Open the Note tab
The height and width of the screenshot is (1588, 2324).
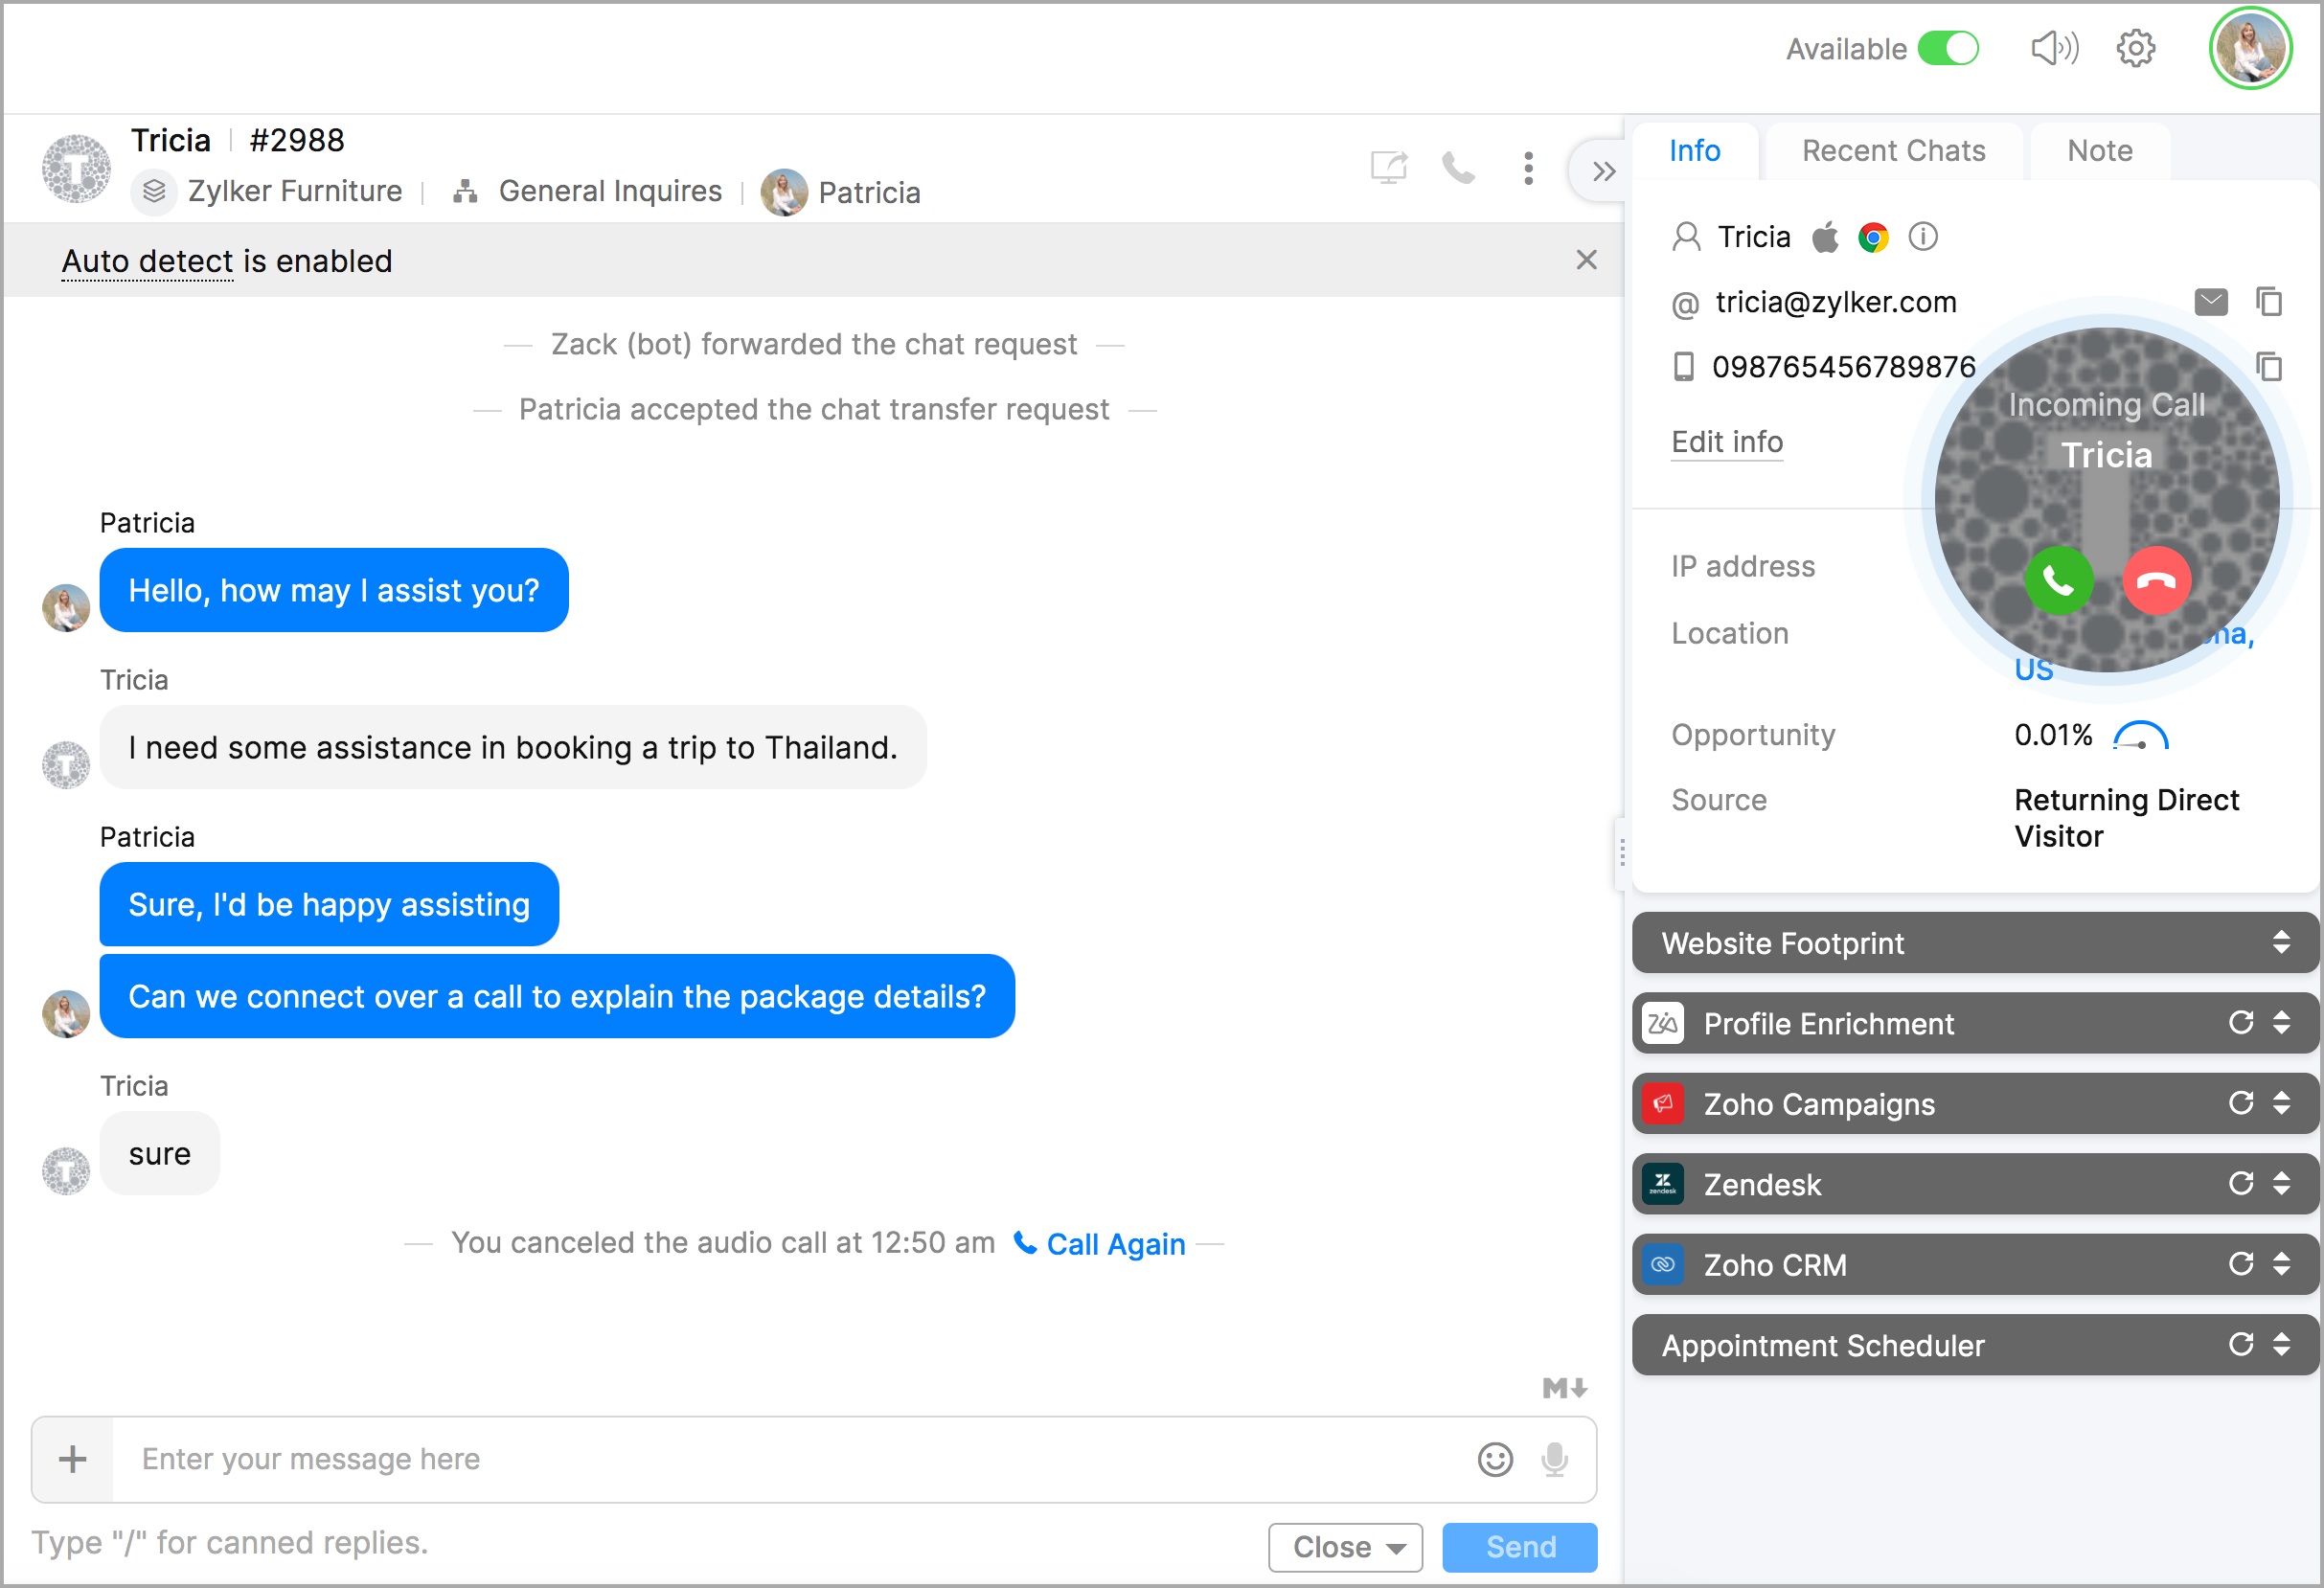click(x=2099, y=151)
